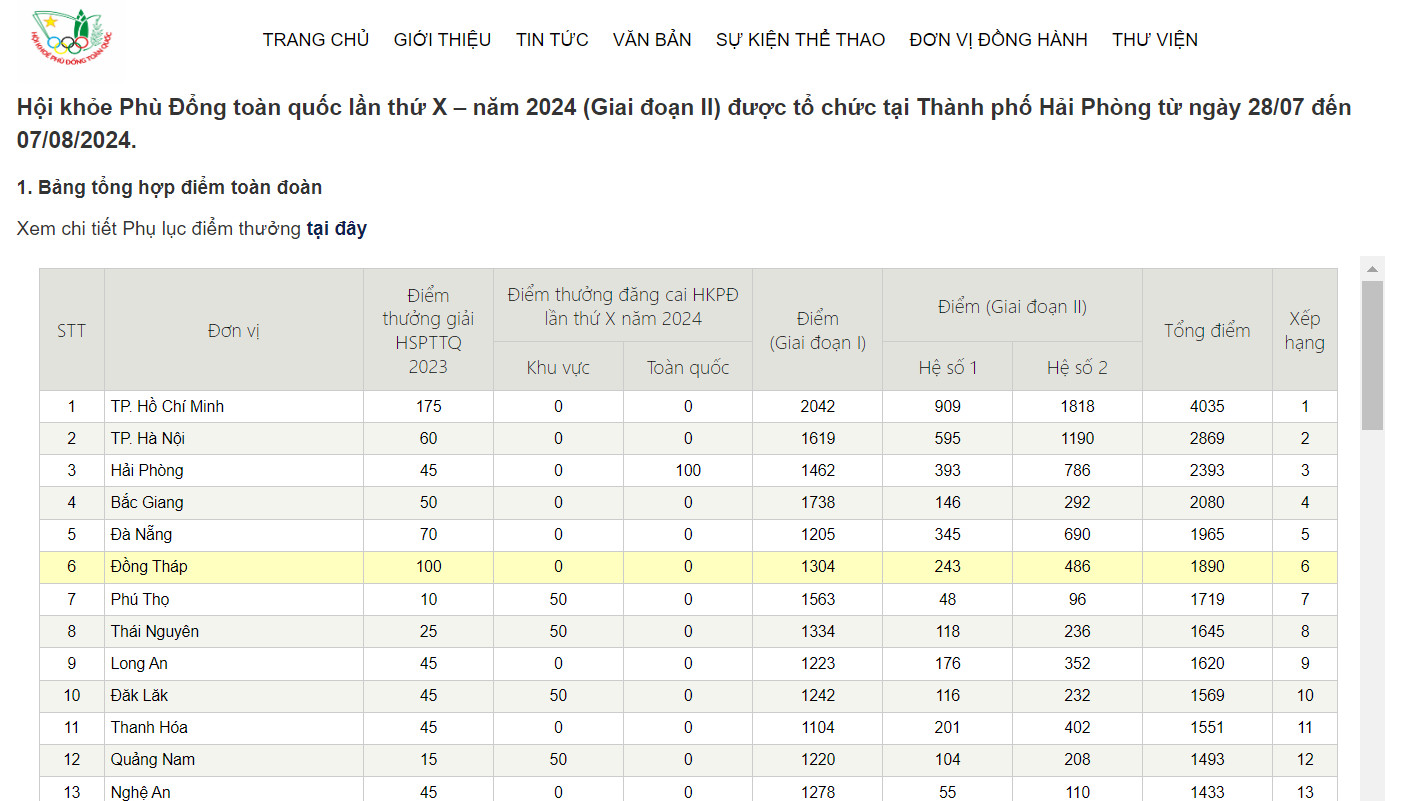Image resolution: width=1403 pixels, height=801 pixels.
Task: Open SỰ KIỆN THỂ THAO menu
Action: click(x=800, y=40)
